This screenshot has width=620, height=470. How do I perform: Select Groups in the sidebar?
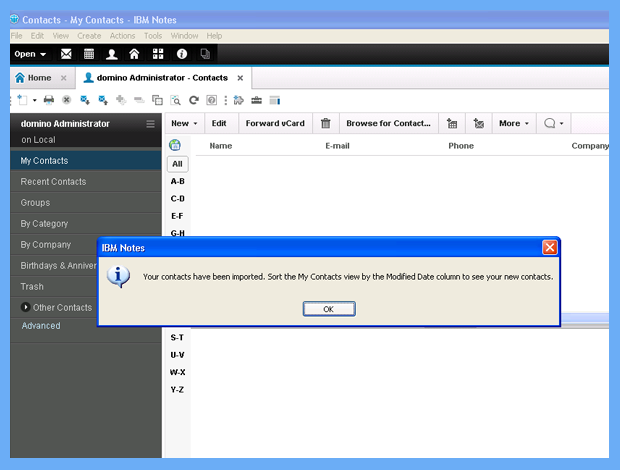(x=86, y=202)
